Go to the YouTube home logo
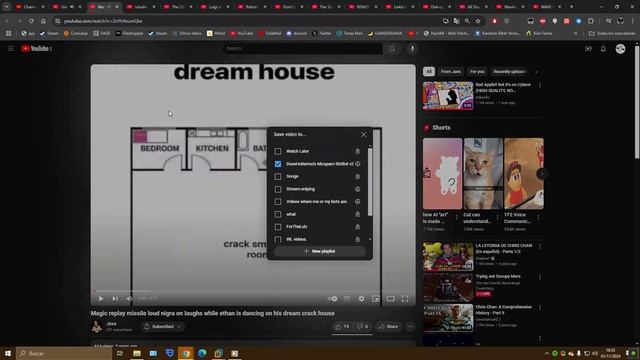This screenshot has width=640, height=360. [36, 49]
